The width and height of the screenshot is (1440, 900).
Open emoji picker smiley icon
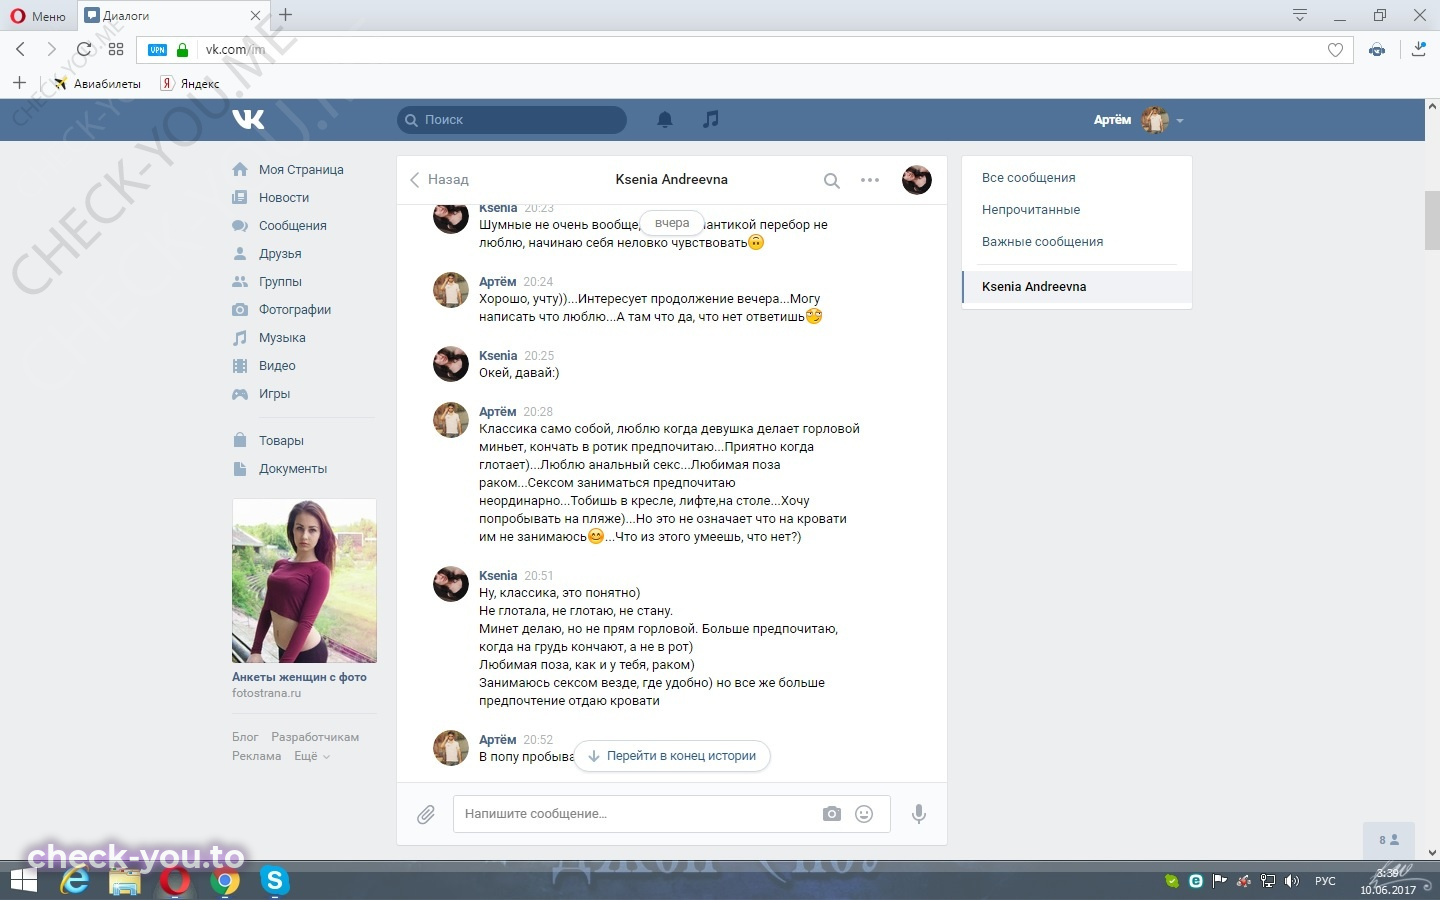[864, 814]
